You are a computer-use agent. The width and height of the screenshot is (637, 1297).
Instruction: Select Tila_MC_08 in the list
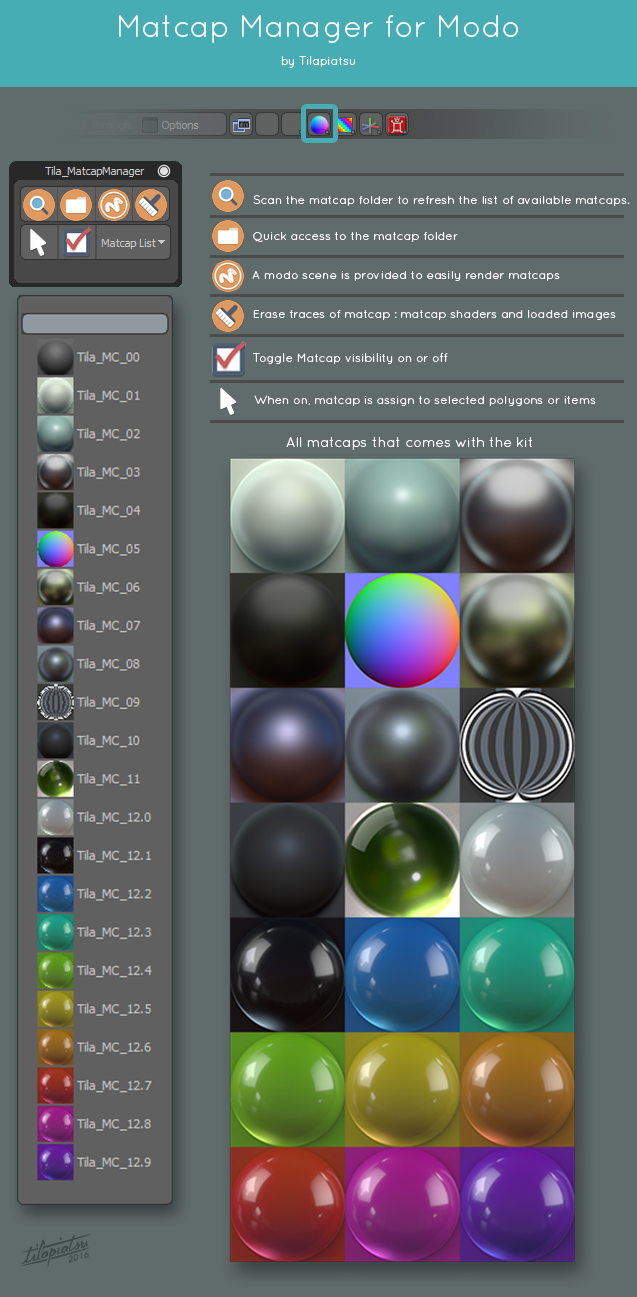click(95, 664)
